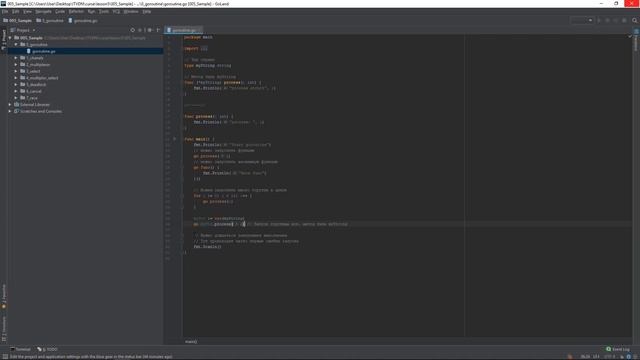The image size is (640, 360).
Task: Collapse the 1_goroutine folder
Action: 16,44
